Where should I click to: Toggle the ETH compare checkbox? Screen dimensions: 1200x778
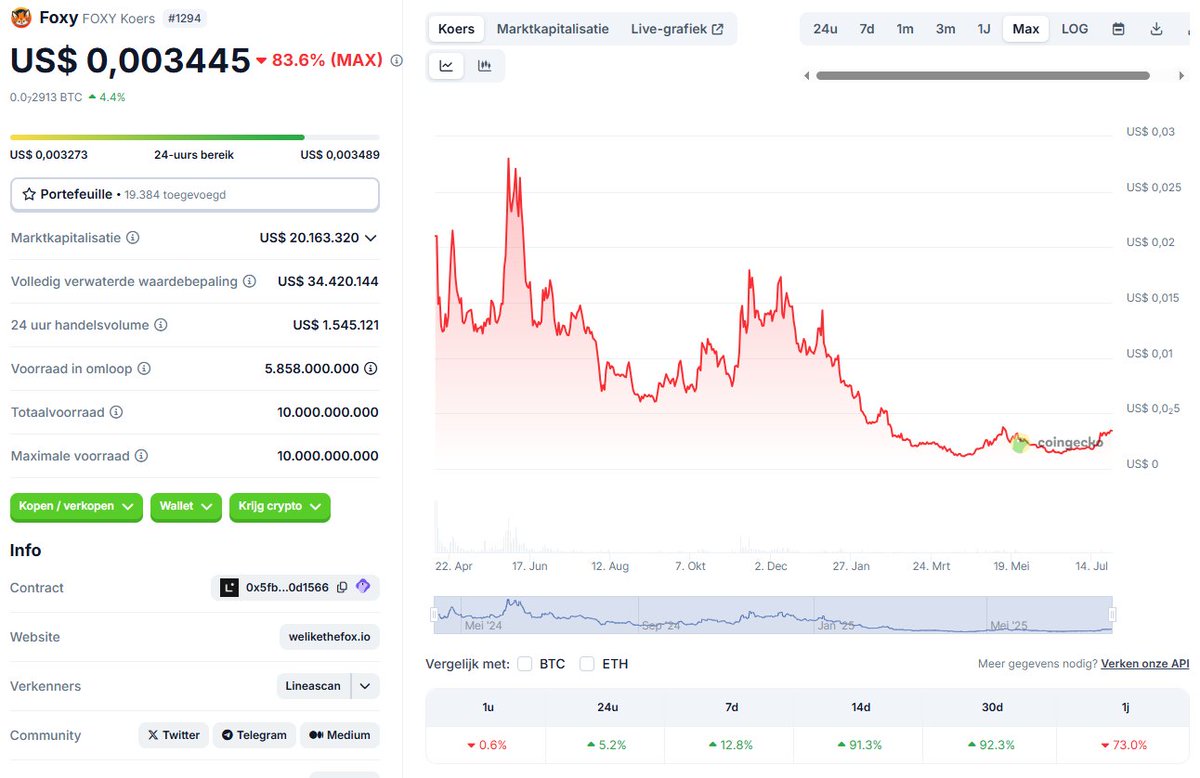[x=587, y=664]
